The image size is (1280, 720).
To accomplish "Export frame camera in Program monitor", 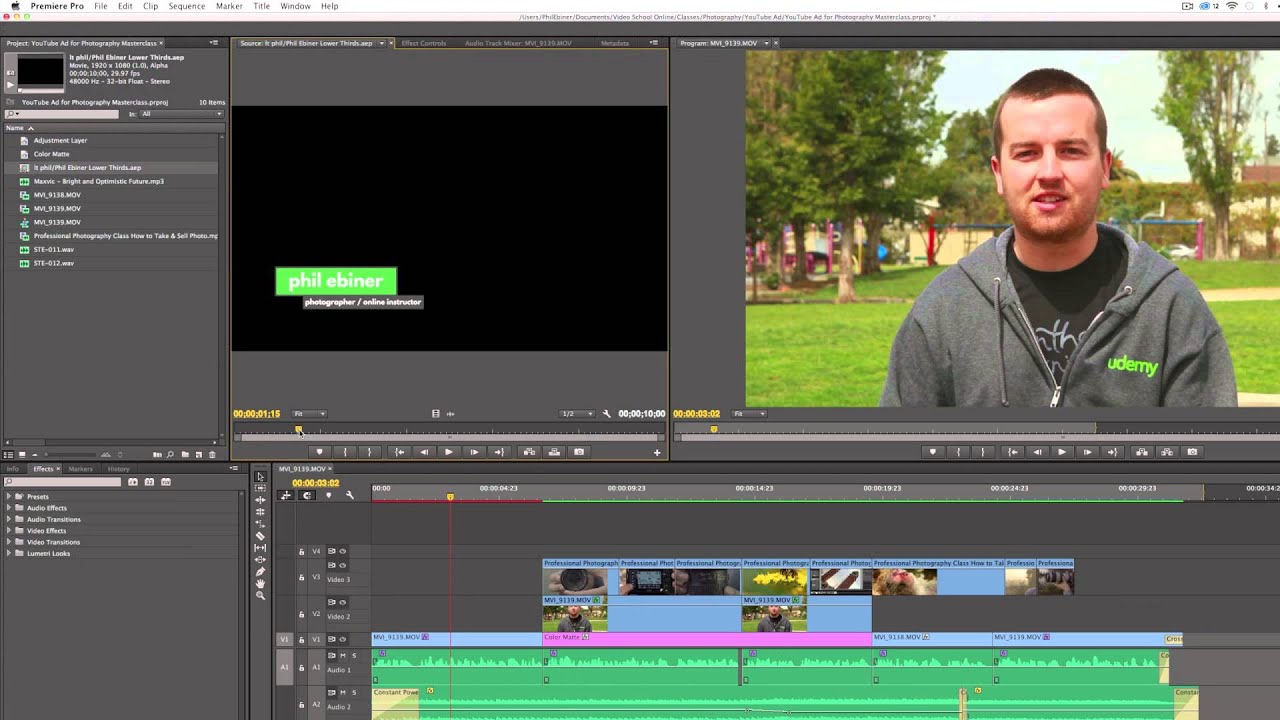I will (x=1191, y=452).
